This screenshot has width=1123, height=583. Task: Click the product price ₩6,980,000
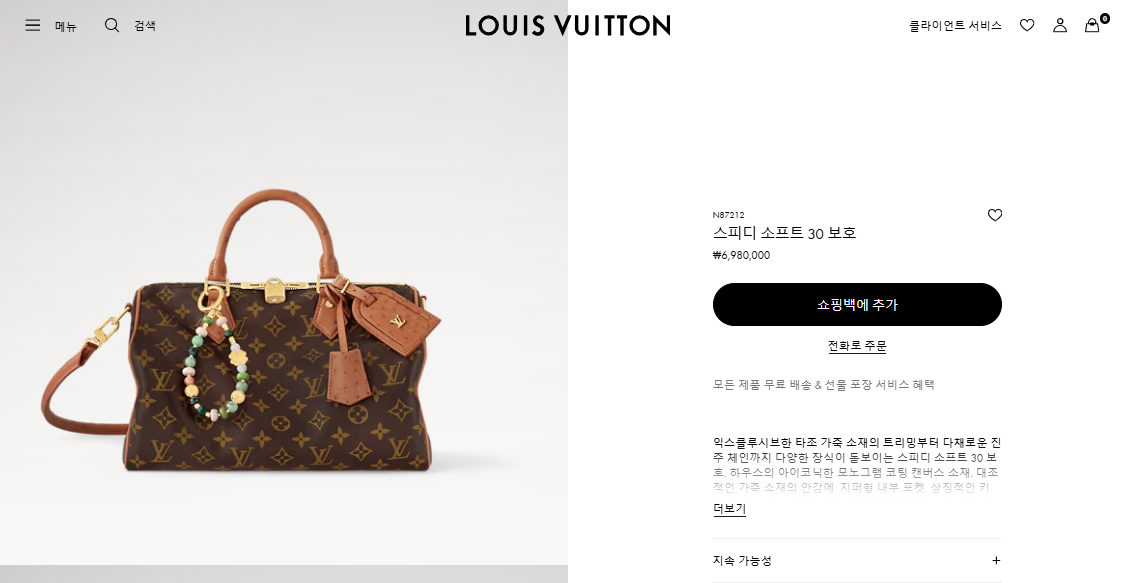click(741, 255)
